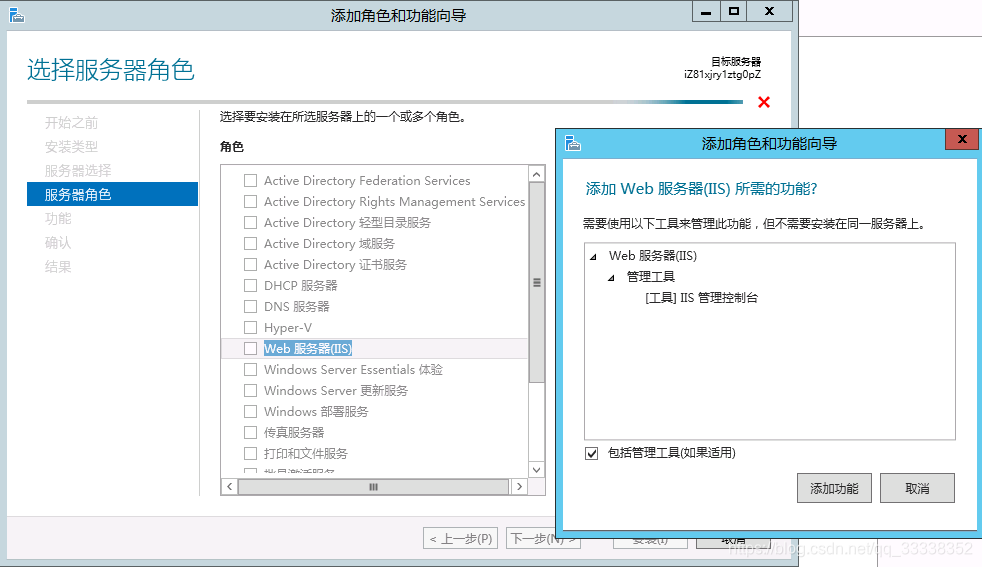This screenshot has width=982, height=567.
Task: Click horizontal scrollbar left arrow
Action: pyautogui.click(x=229, y=487)
